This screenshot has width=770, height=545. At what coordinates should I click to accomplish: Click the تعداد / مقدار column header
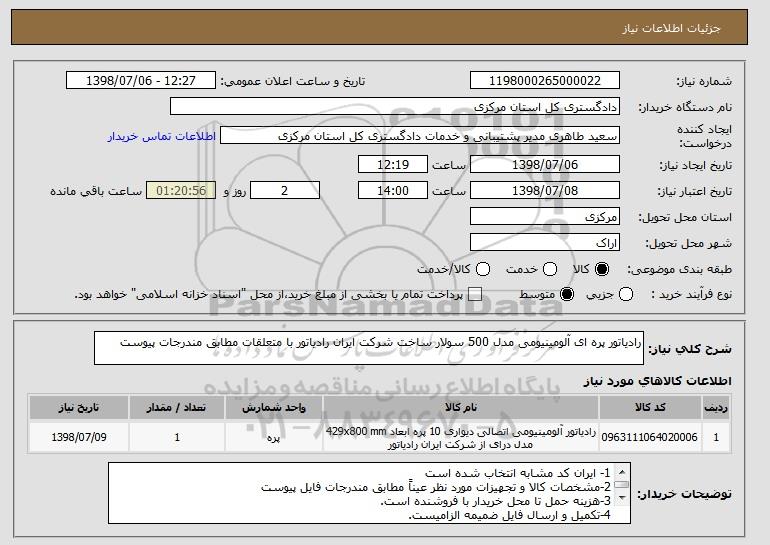pyautogui.click(x=177, y=408)
